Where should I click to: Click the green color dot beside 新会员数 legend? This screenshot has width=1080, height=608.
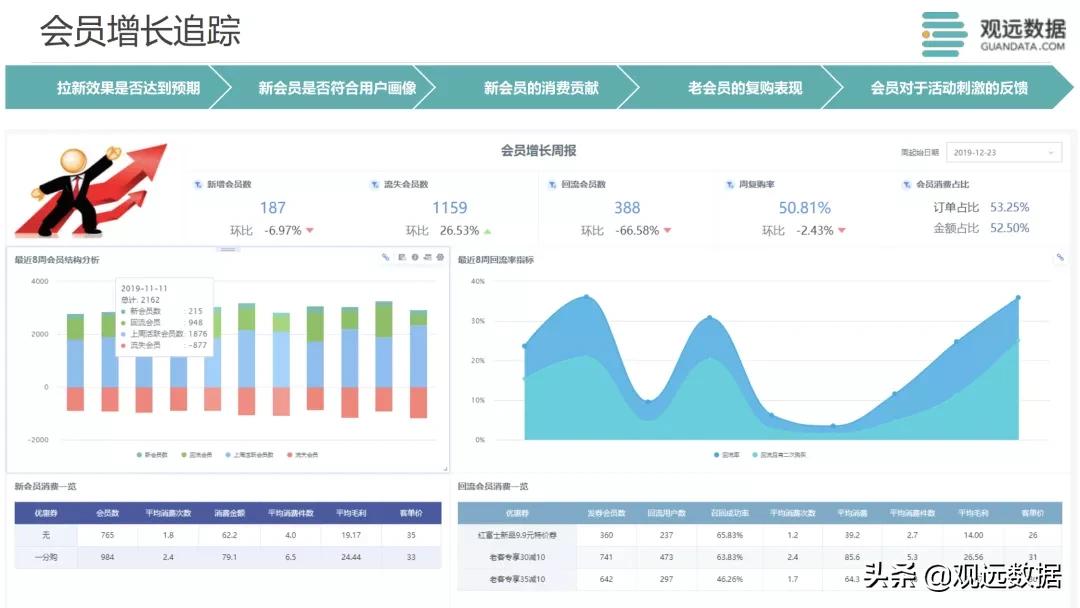pyautogui.click(x=138, y=453)
